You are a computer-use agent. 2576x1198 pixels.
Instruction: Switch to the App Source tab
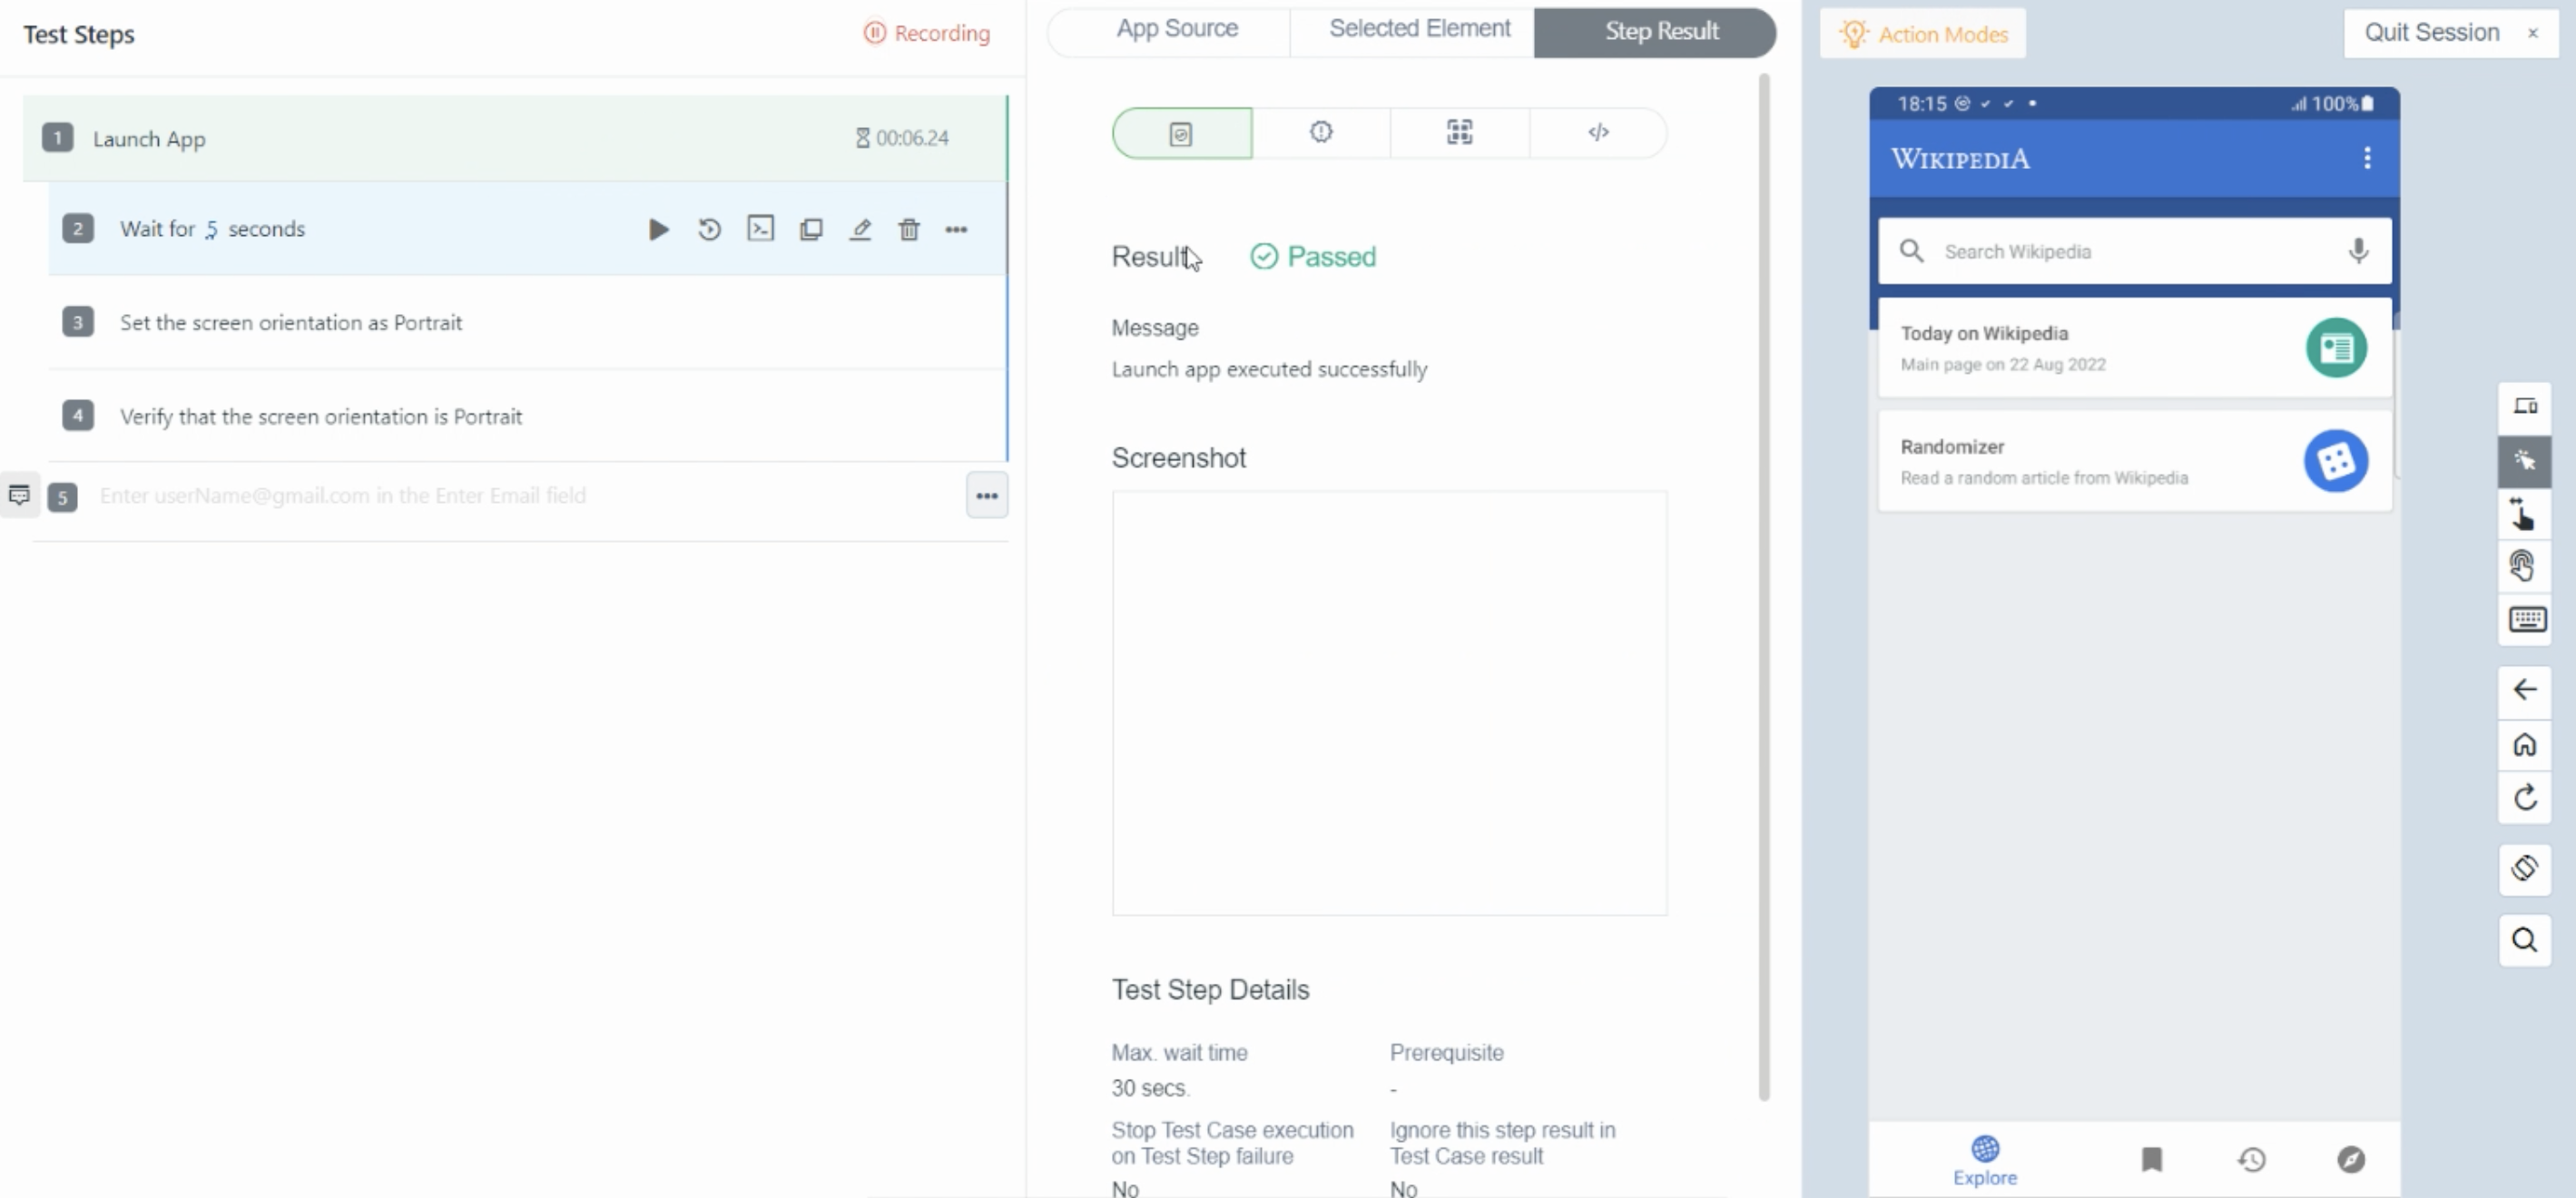coord(1176,29)
